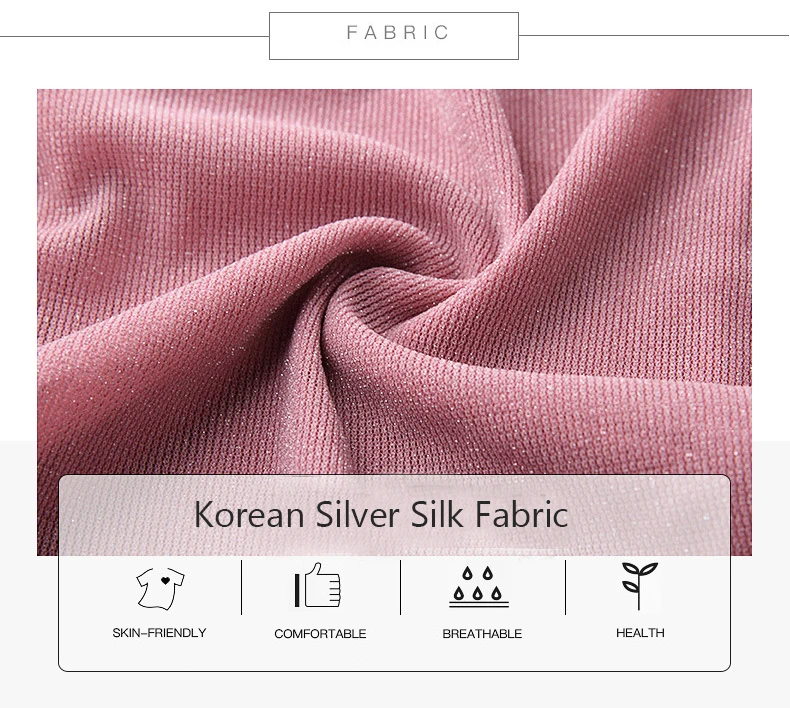Click the small heart on the t-shirt
790x708 pixels.
pyautogui.click(x=165, y=581)
